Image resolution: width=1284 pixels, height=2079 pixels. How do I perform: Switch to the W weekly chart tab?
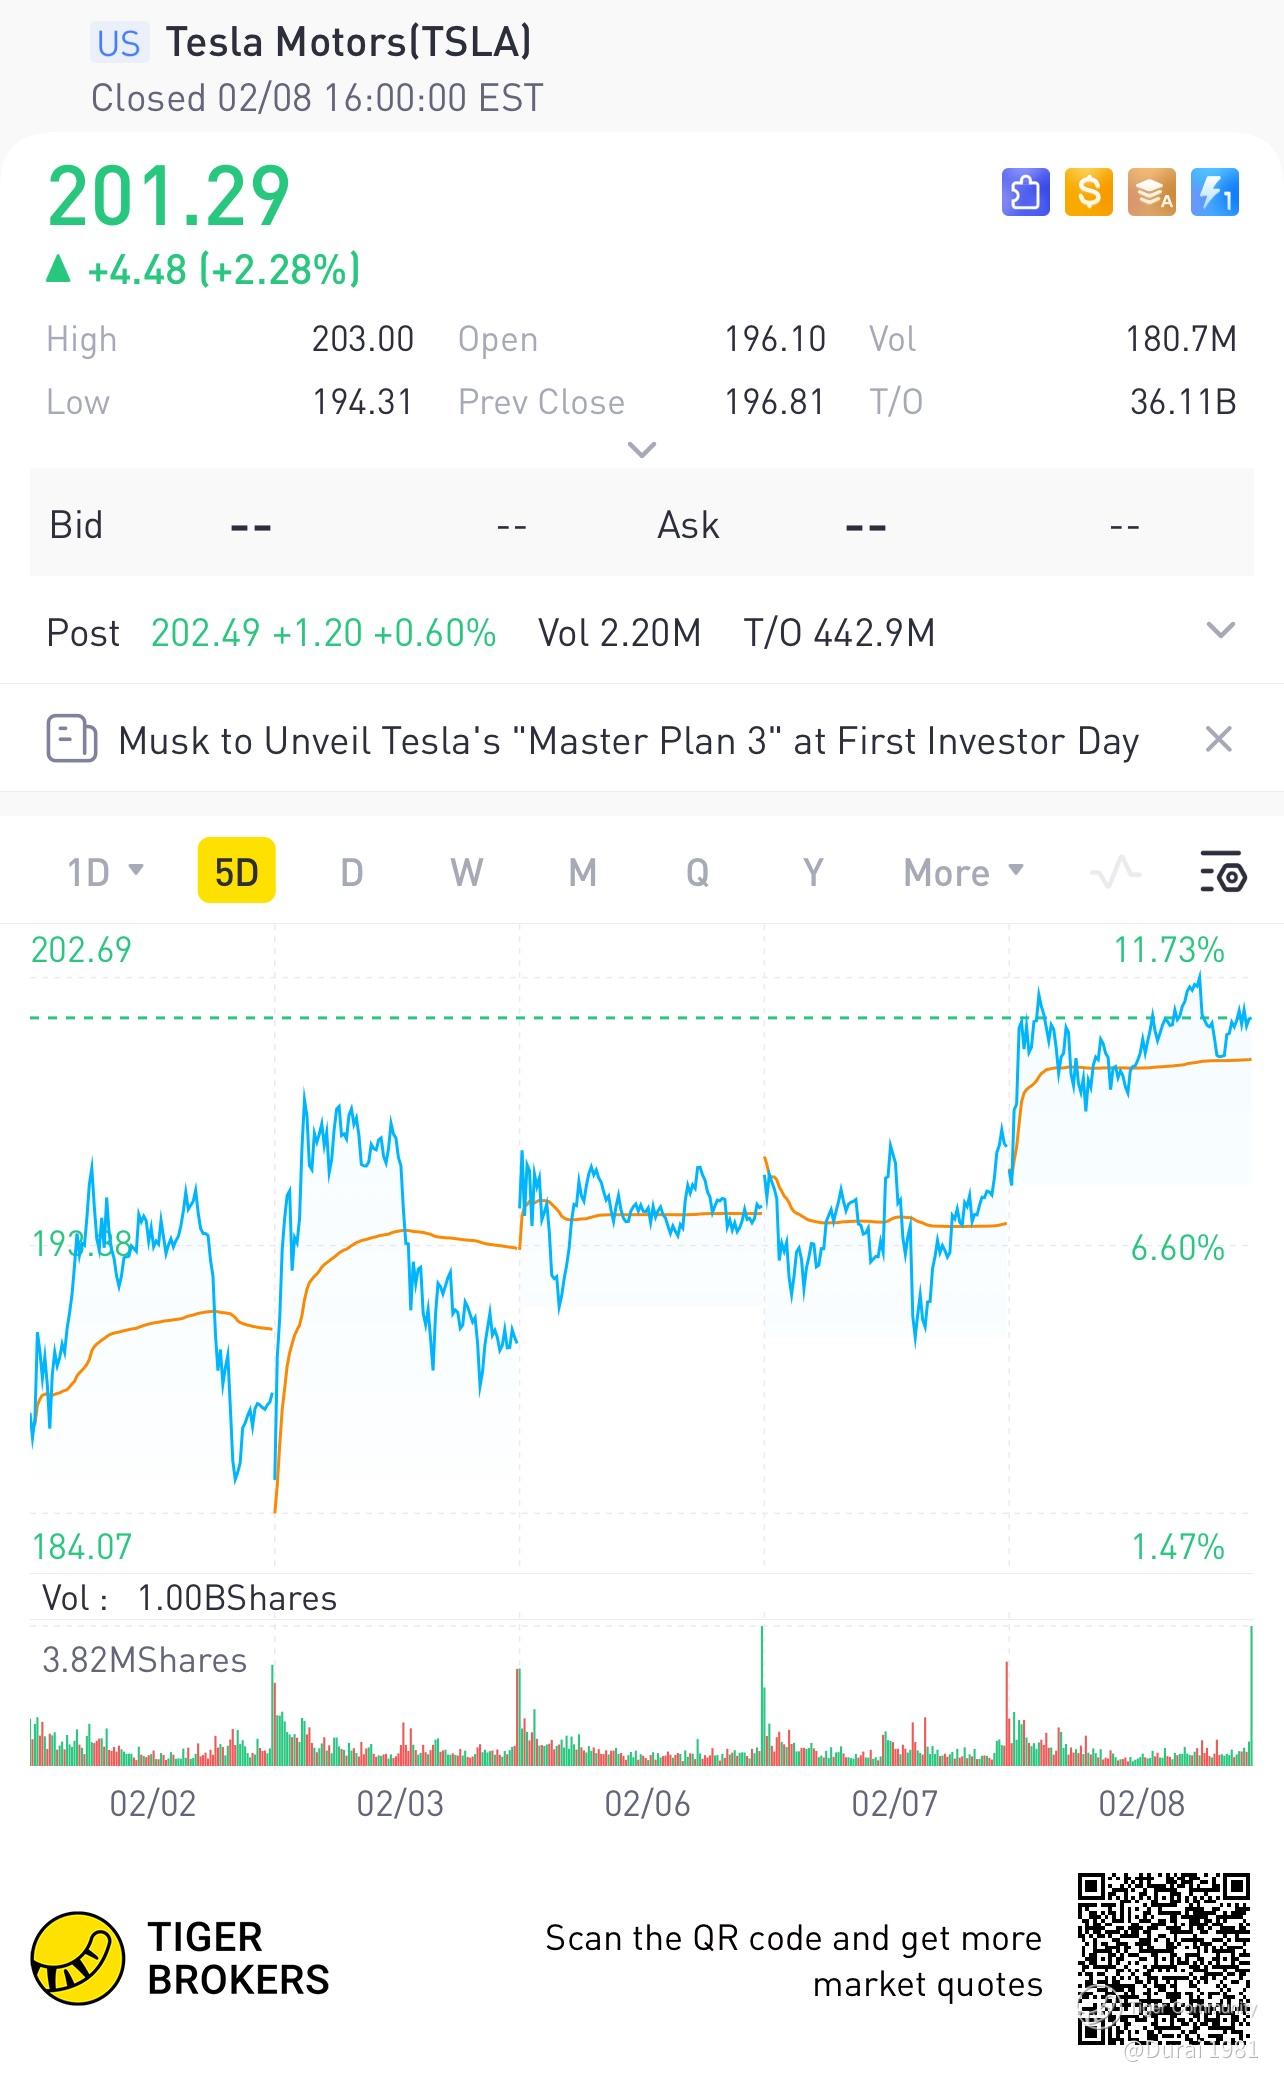tap(466, 872)
